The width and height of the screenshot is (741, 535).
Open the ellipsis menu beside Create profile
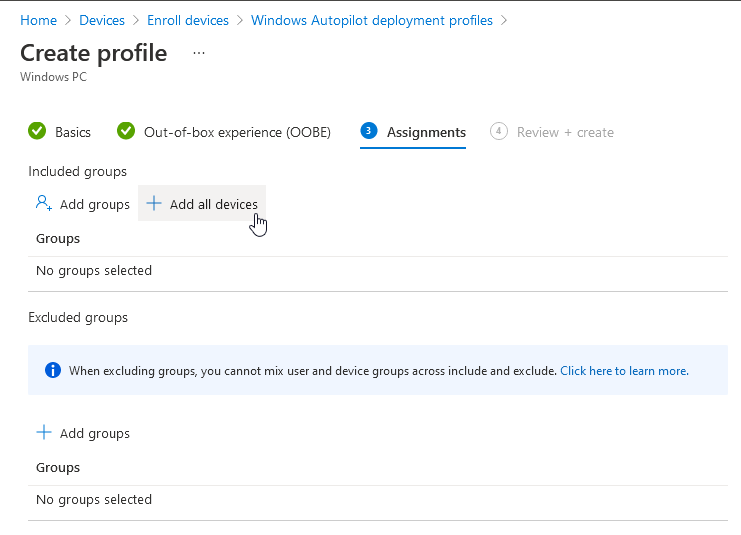(x=199, y=53)
